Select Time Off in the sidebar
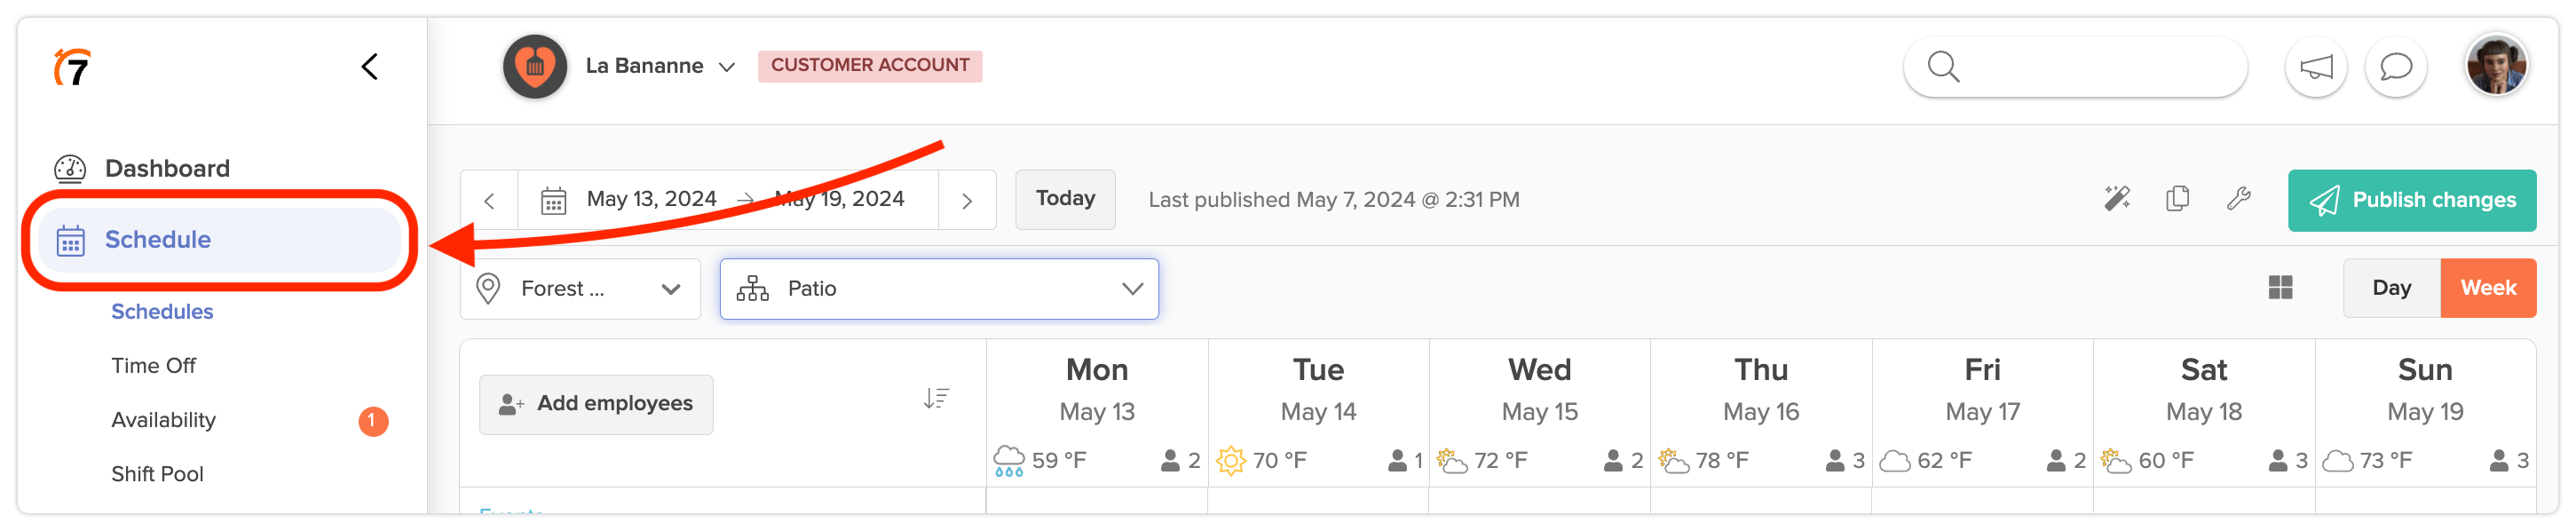2576x531 pixels. (x=153, y=366)
